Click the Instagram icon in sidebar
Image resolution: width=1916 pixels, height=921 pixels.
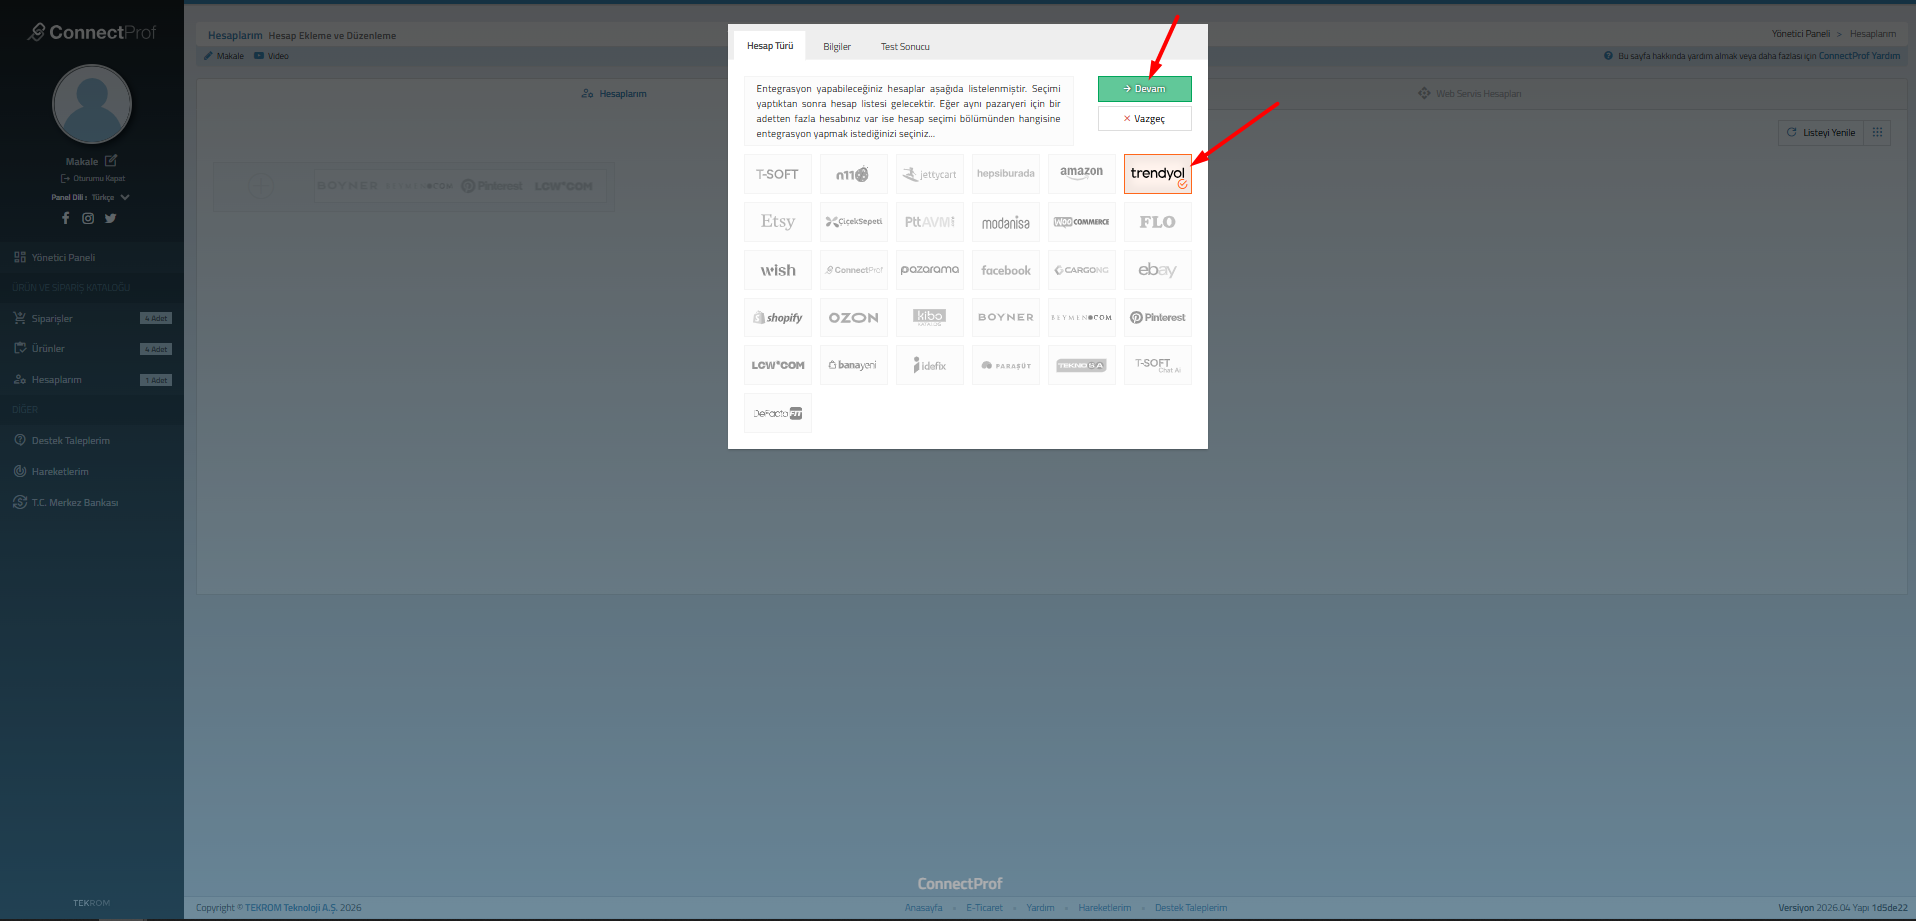[x=88, y=218]
